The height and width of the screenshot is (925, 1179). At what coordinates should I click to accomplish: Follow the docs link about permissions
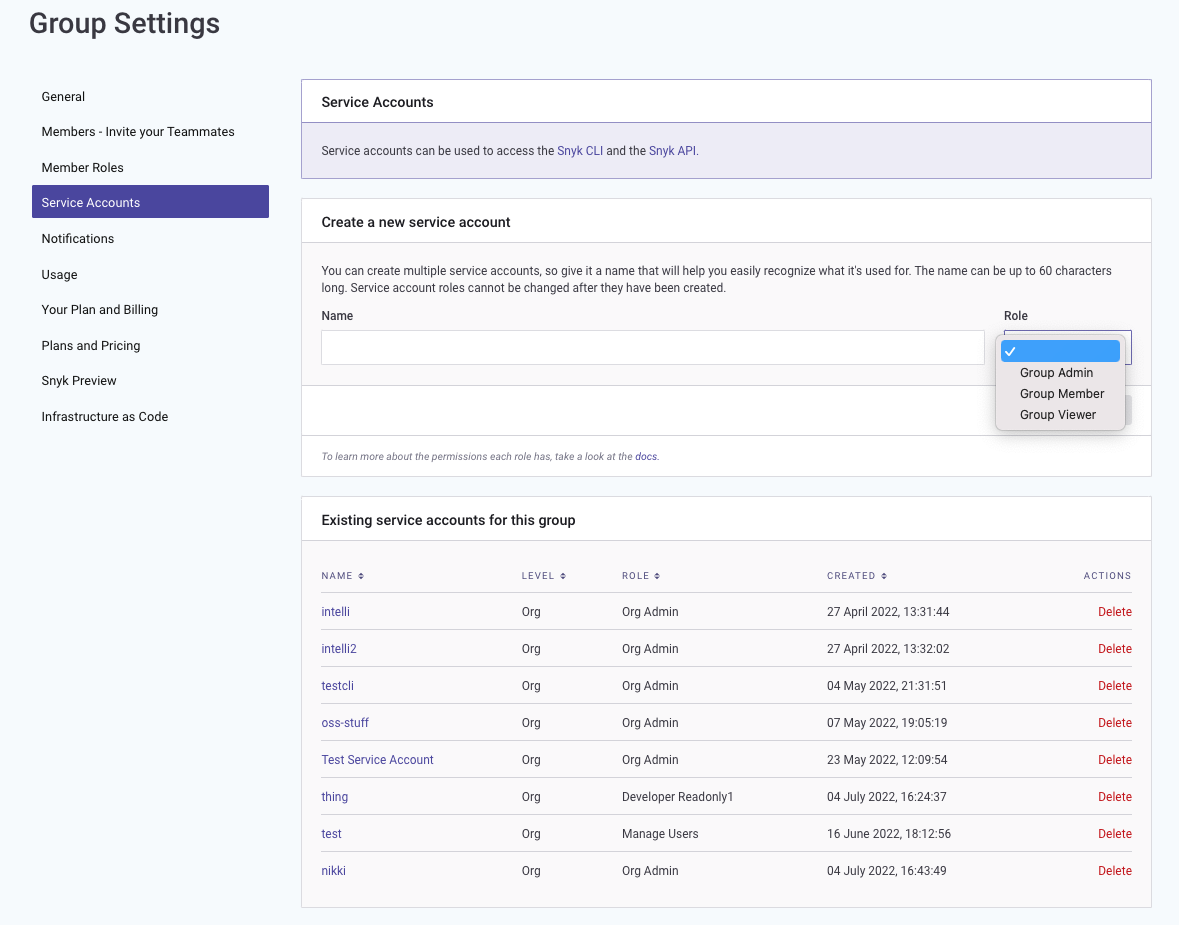click(x=646, y=457)
